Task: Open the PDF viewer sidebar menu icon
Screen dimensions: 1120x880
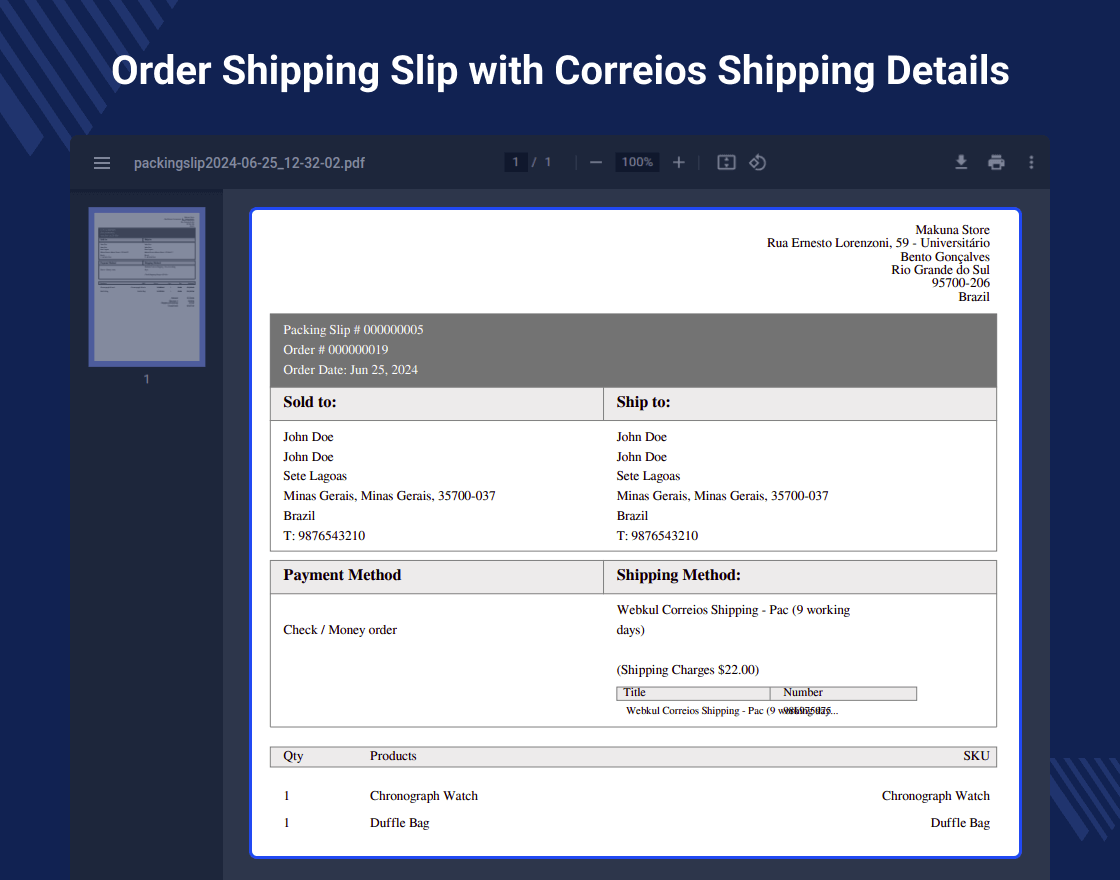Action: 102,163
